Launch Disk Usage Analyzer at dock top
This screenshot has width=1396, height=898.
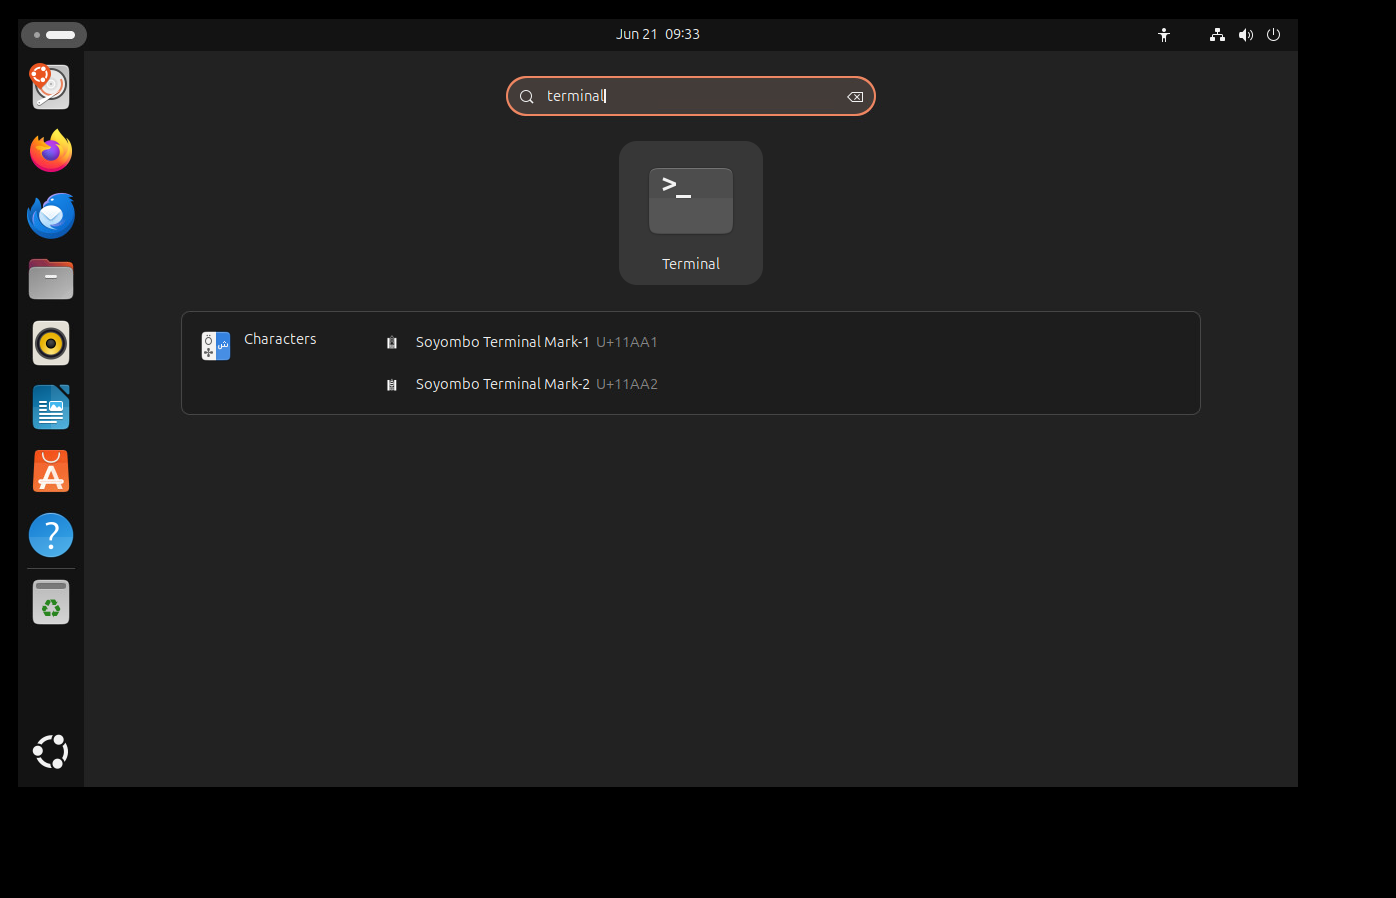pos(50,86)
